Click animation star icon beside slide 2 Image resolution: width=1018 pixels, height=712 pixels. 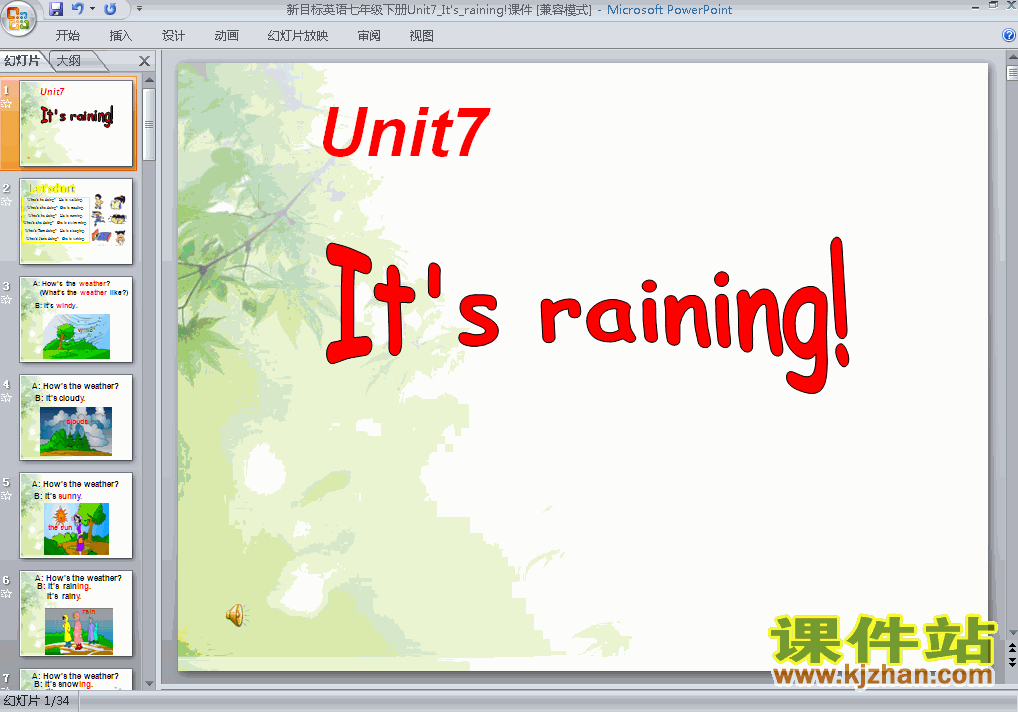[6, 202]
